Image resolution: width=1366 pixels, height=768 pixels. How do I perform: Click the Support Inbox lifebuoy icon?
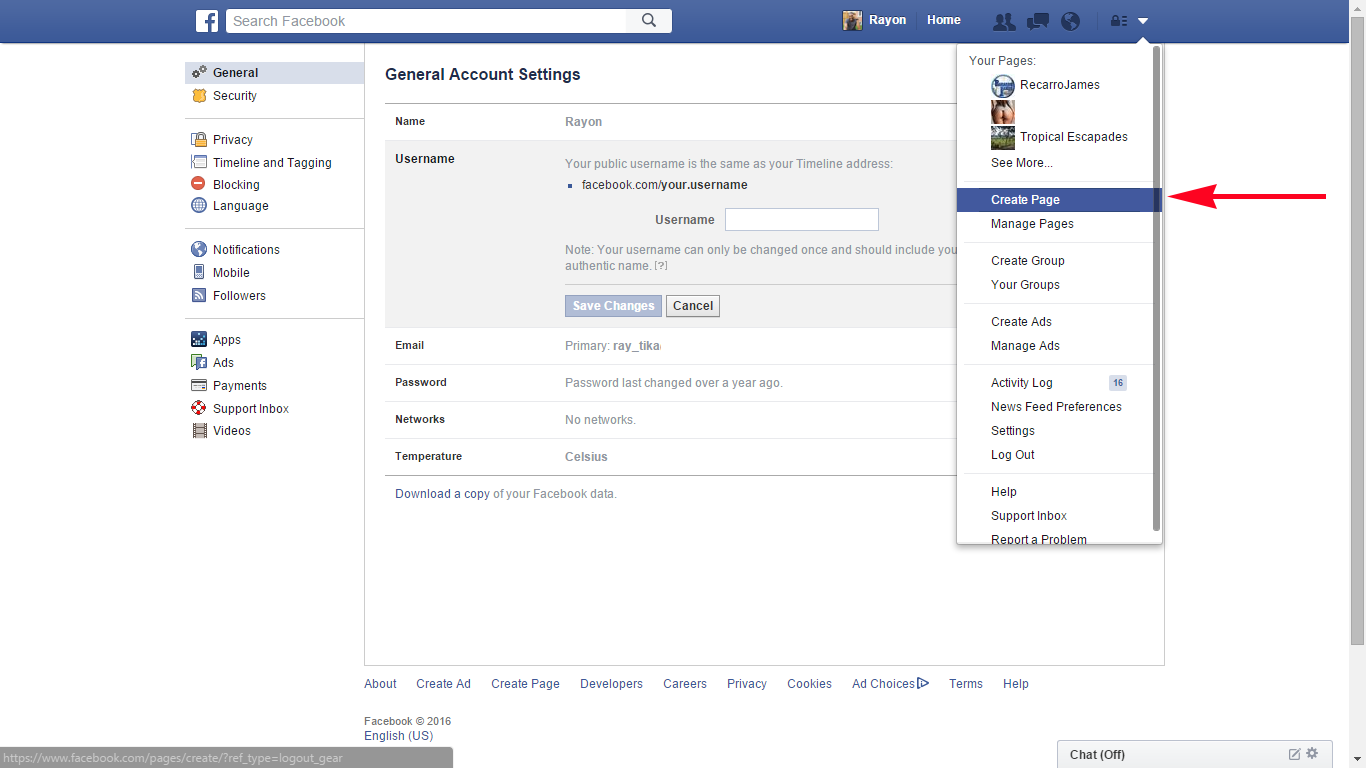point(199,408)
